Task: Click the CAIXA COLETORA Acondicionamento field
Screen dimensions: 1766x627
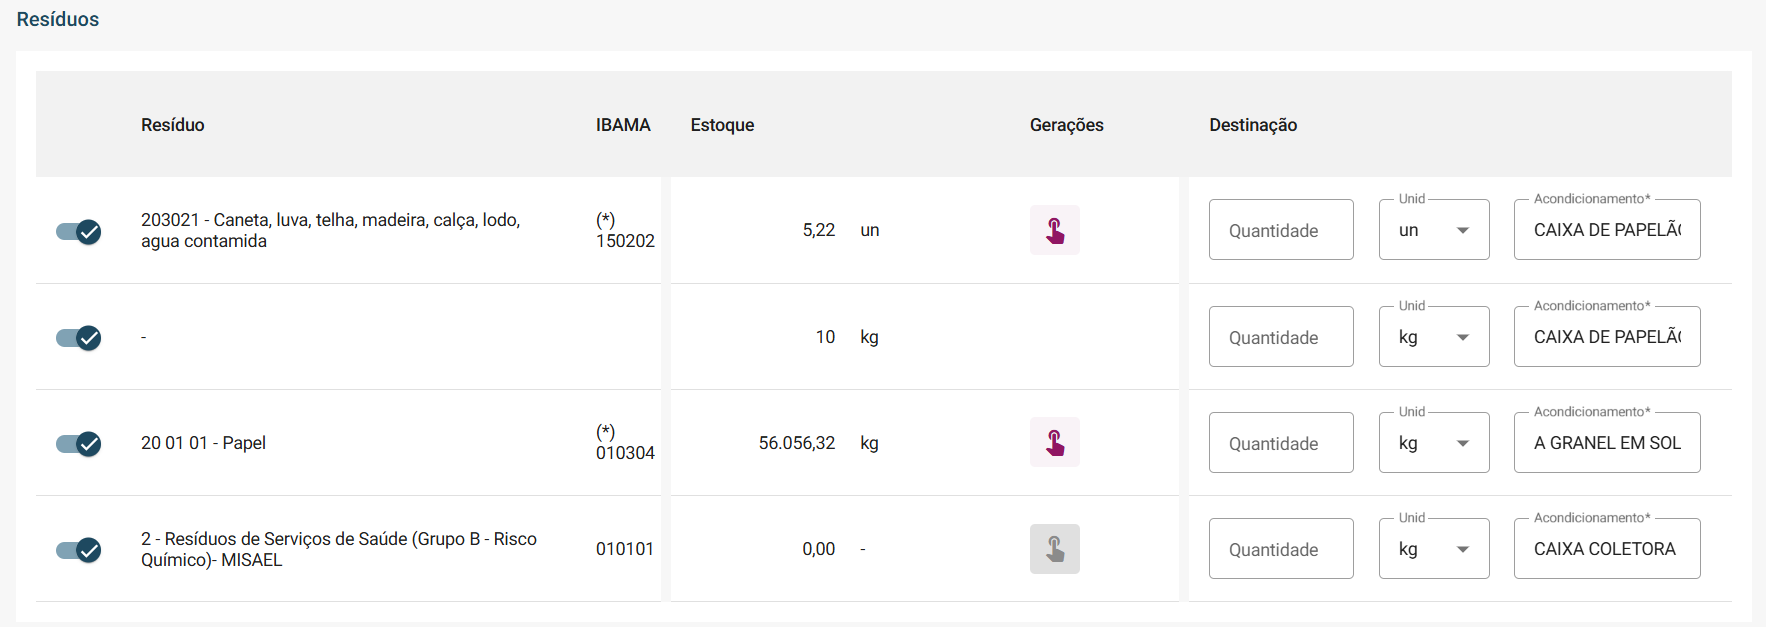Action: (x=1606, y=549)
